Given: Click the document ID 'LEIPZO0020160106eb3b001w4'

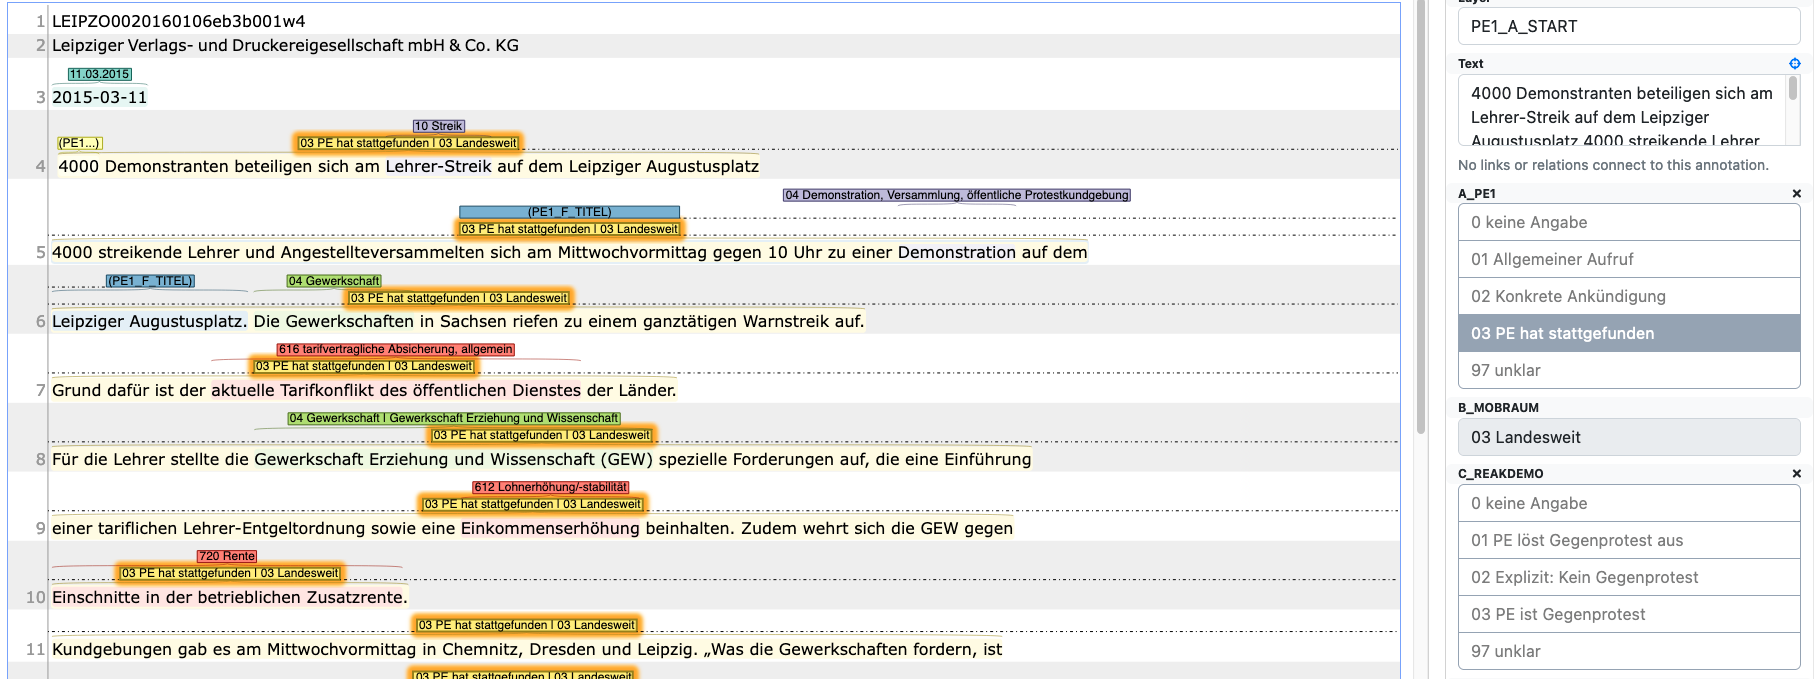Looking at the screenshot, I should pyautogui.click(x=179, y=21).
